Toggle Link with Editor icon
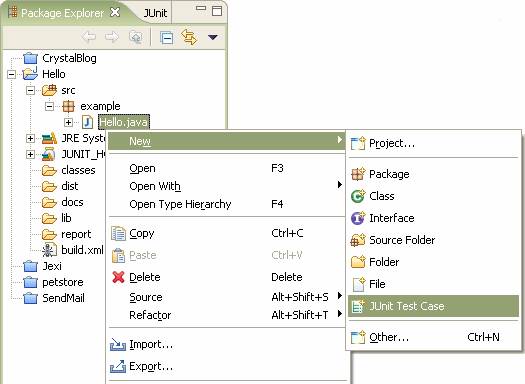 click(189, 37)
